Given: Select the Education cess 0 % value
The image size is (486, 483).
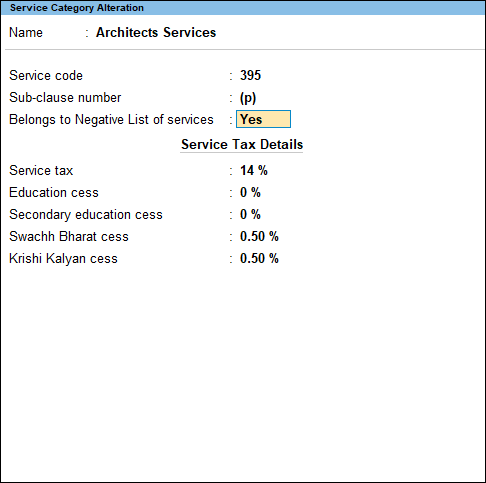Looking at the screenshot, I should (x=250, y=192).
